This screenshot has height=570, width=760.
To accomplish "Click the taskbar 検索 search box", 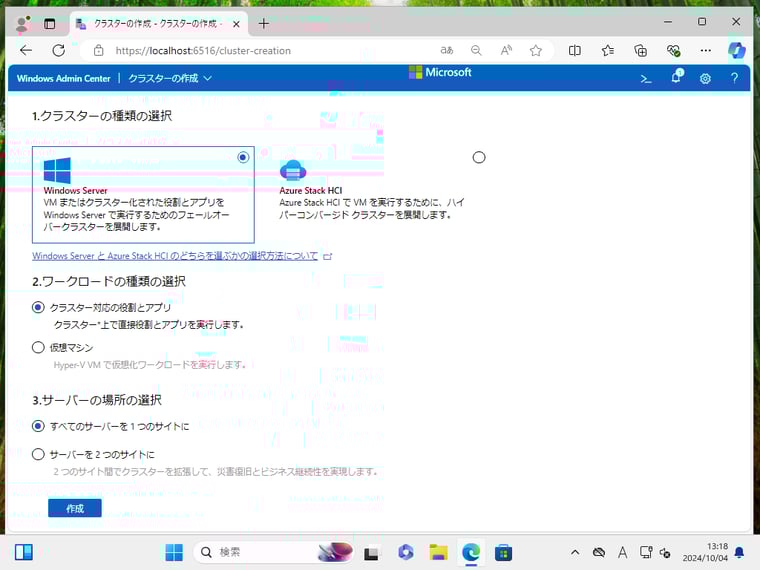I will (x=274, y=552).
